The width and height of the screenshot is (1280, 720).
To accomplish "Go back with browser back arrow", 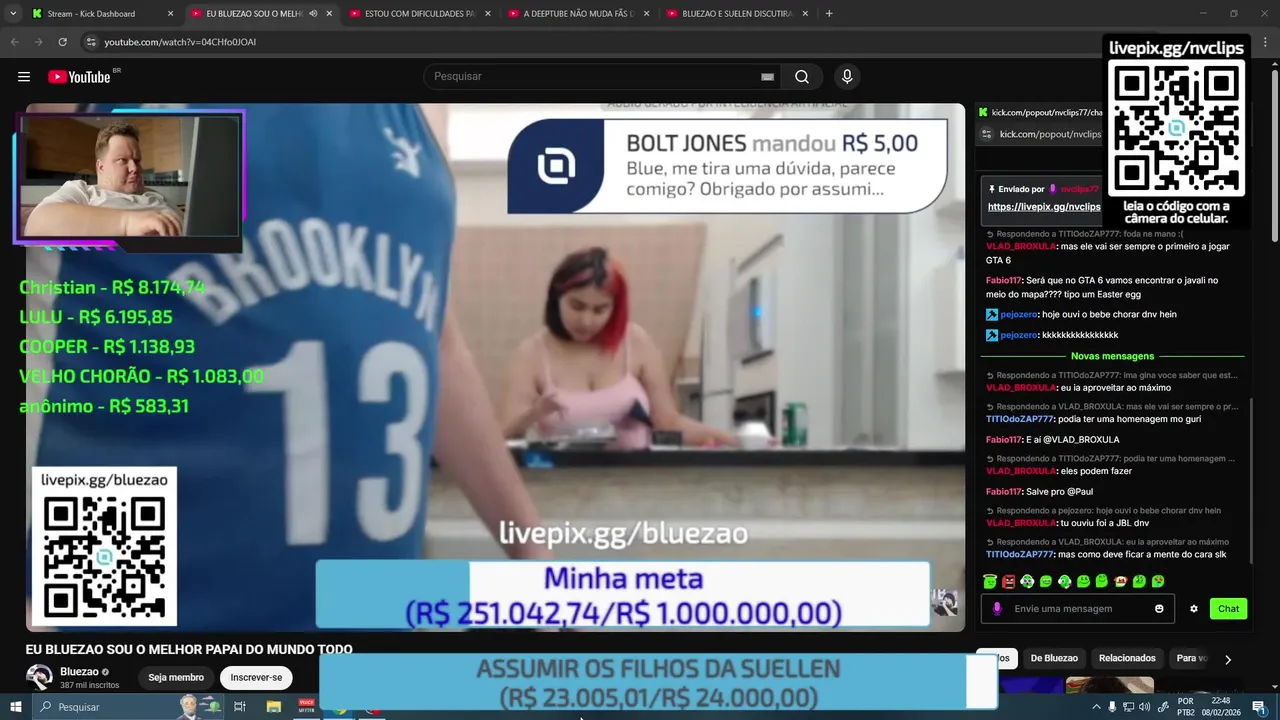I will (x=15, y=42).
